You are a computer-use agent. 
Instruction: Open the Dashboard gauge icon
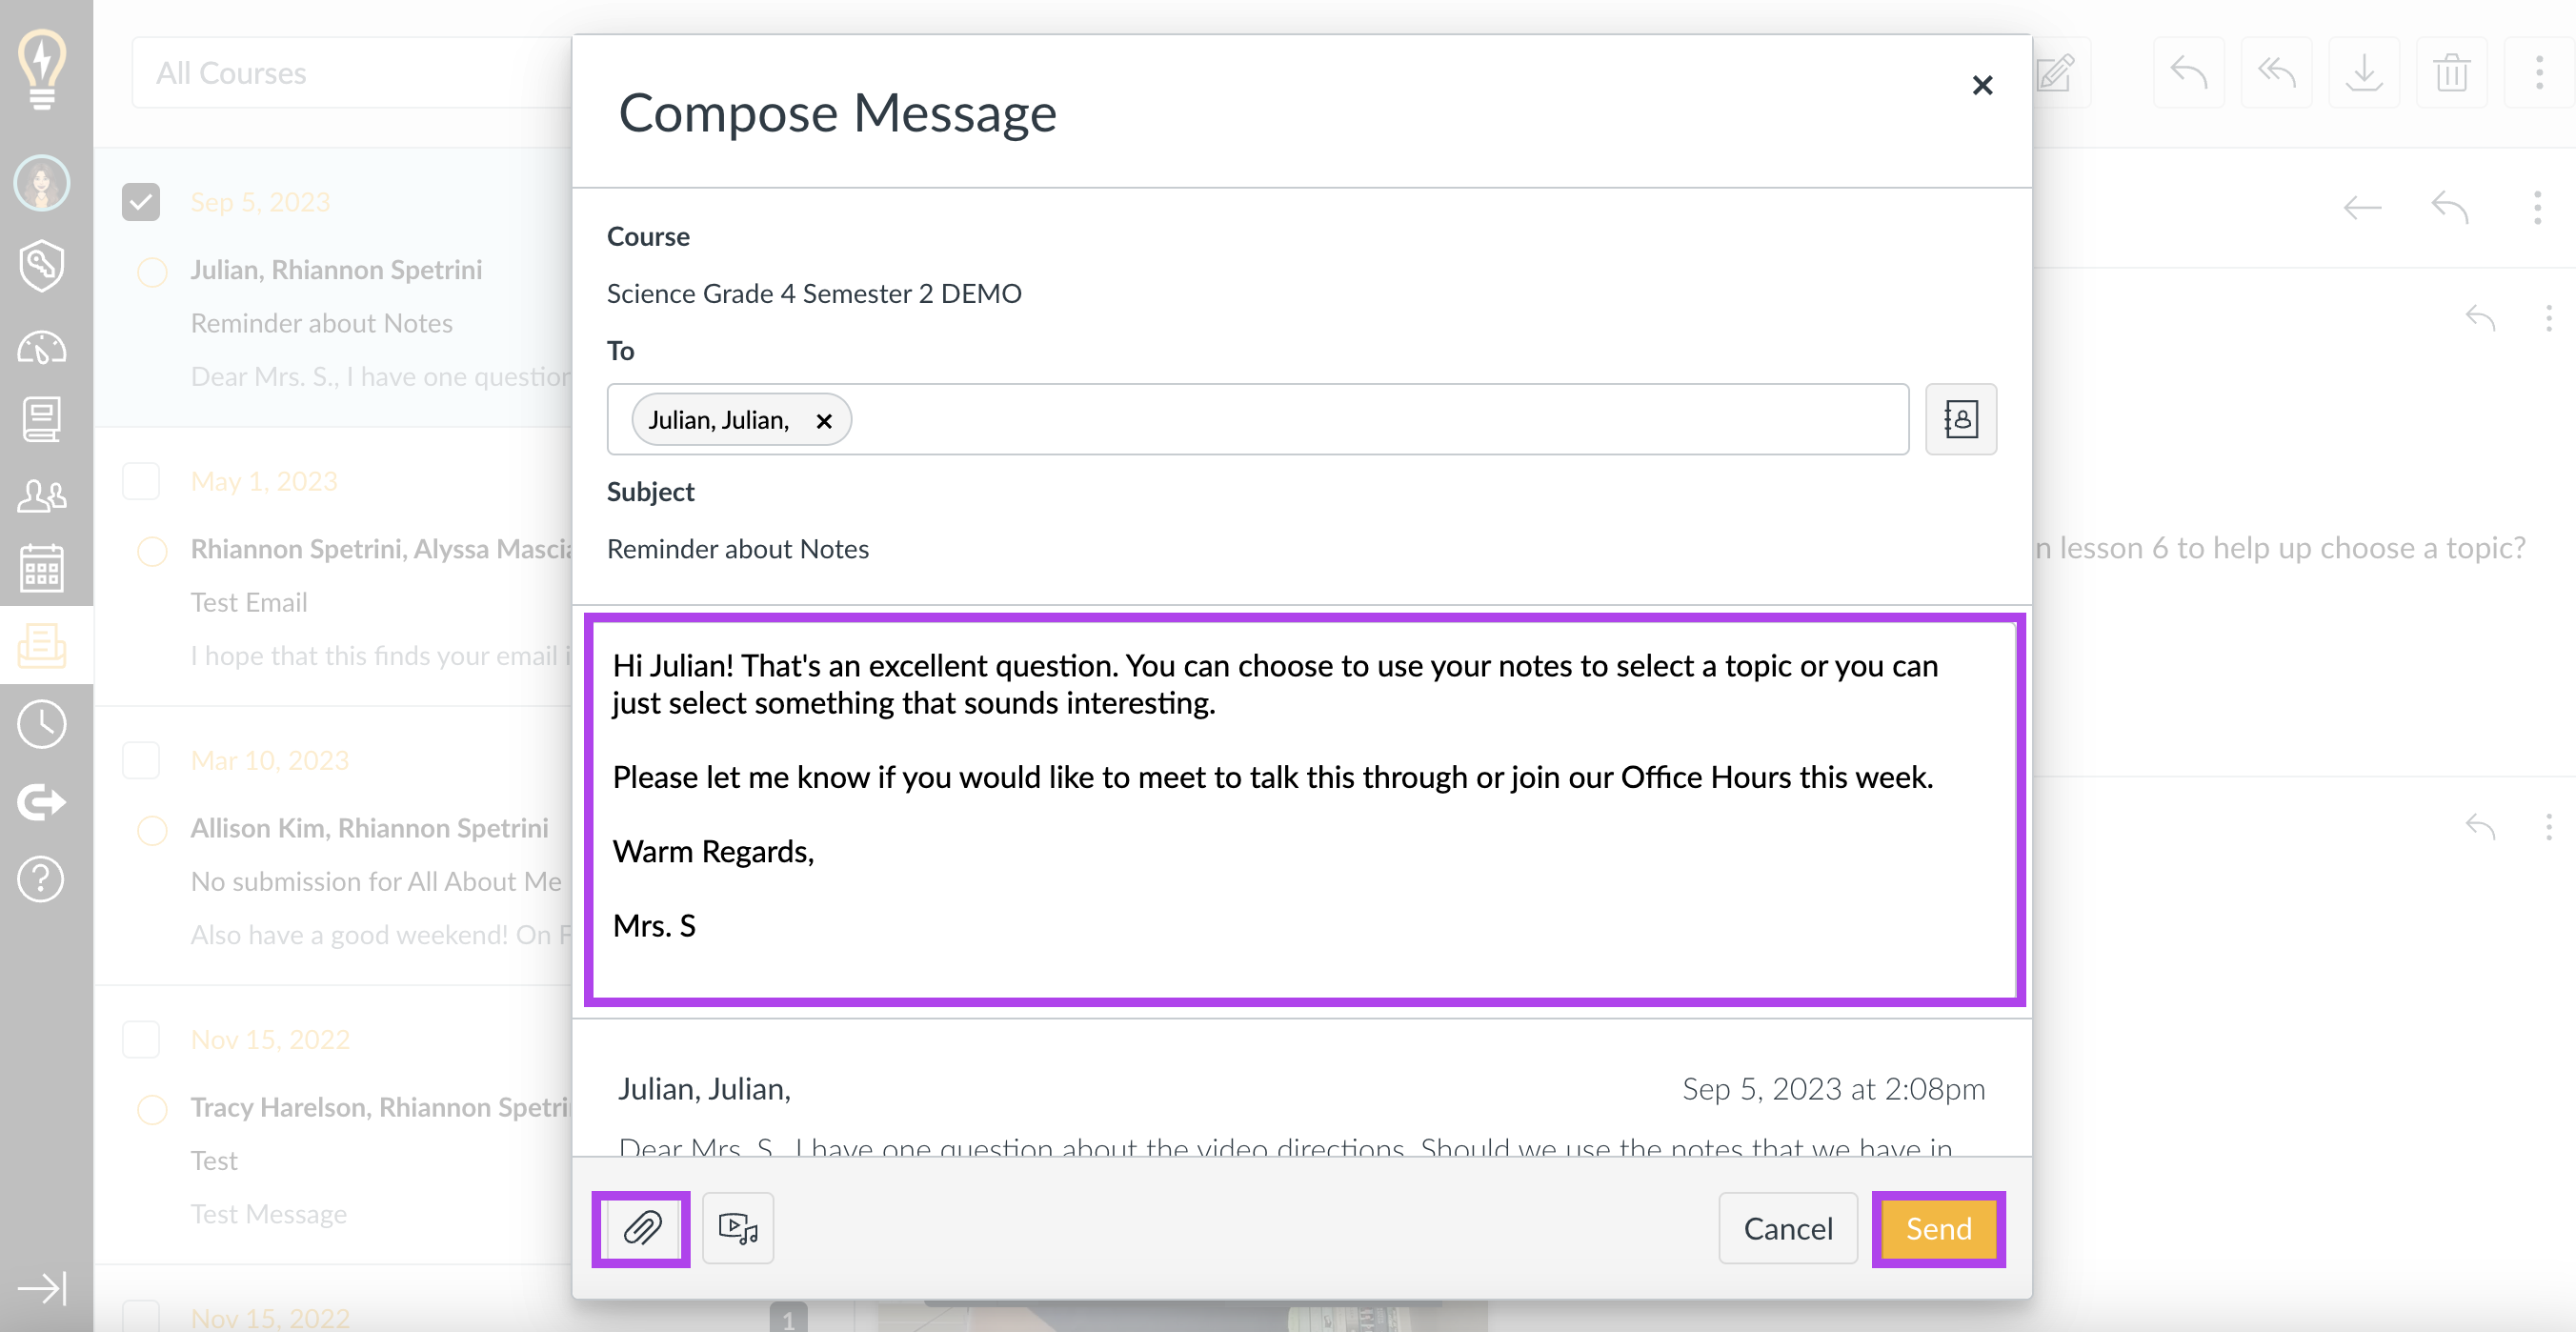point(42,348)
